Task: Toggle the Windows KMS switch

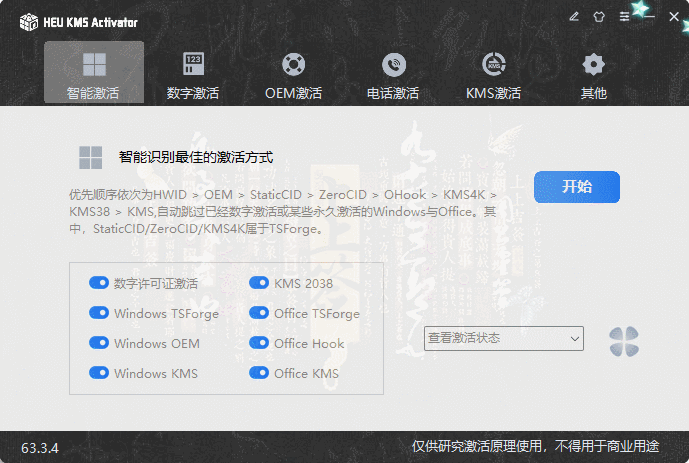Action: [x=99, y=373]
